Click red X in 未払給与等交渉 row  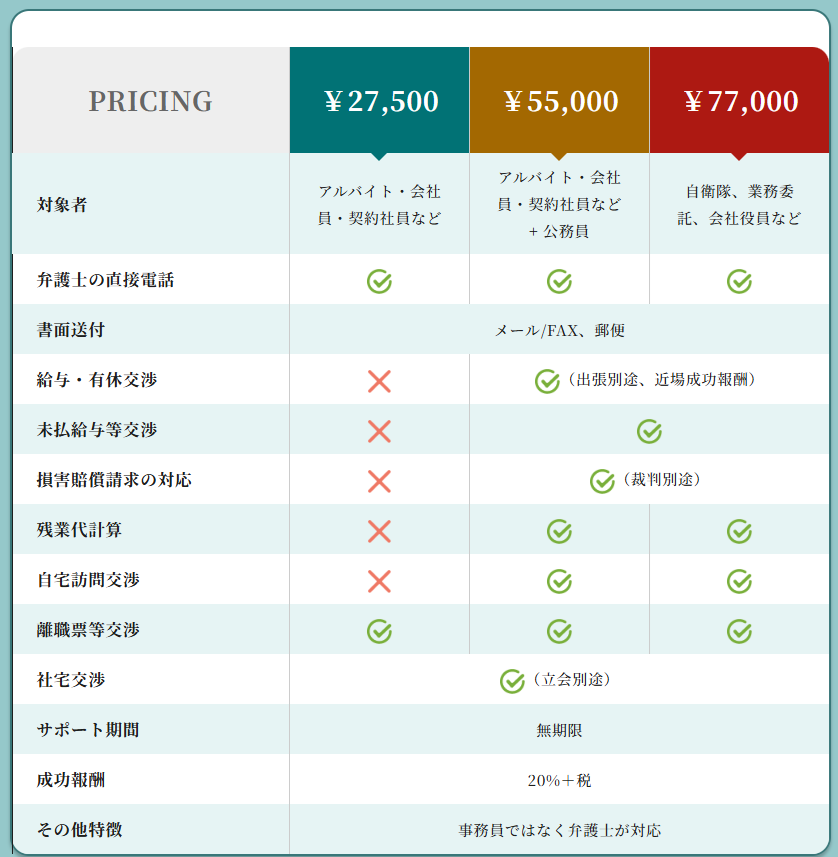tap(379, 431)
